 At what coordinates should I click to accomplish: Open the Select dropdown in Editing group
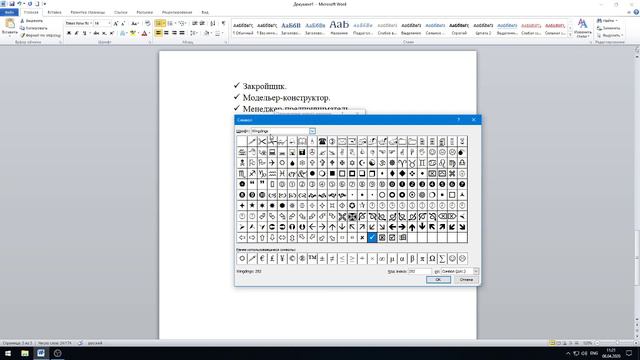(x=609, y=36)
